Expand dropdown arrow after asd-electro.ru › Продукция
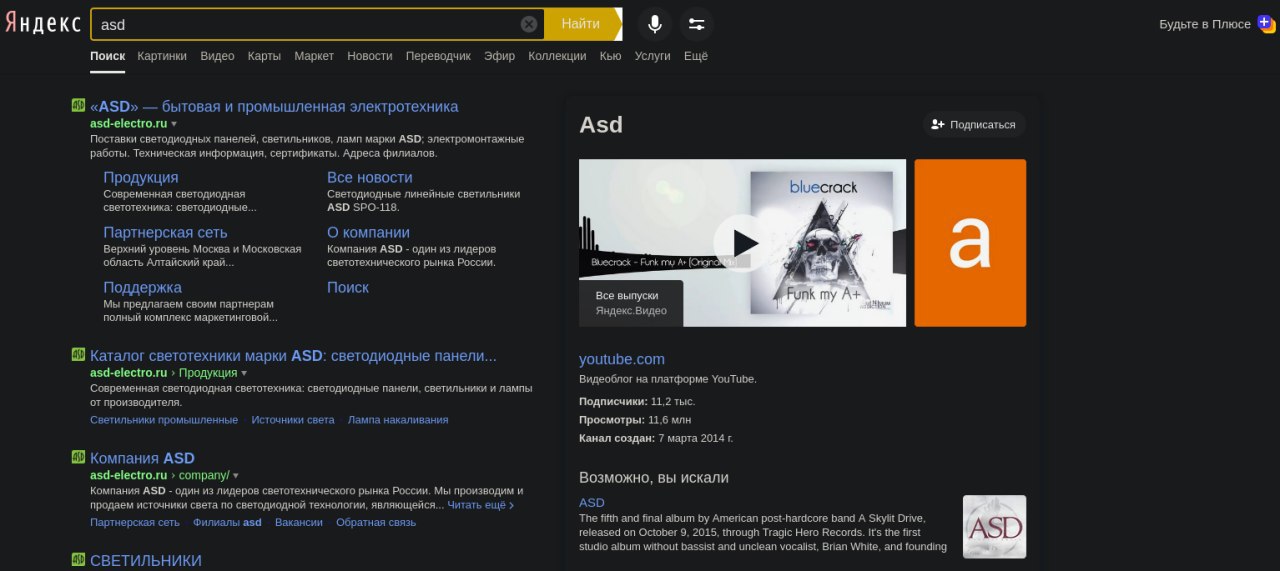The image size is (1280, 571). point(244,373)
